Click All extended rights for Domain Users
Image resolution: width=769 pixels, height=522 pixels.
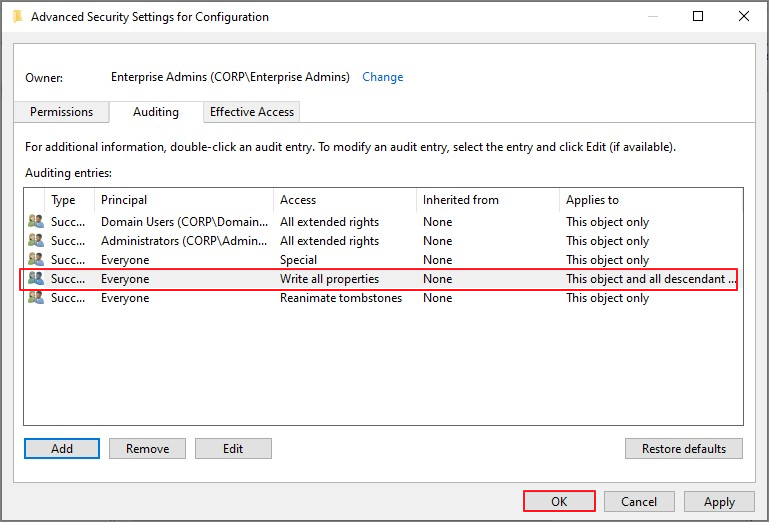(330, 222)
